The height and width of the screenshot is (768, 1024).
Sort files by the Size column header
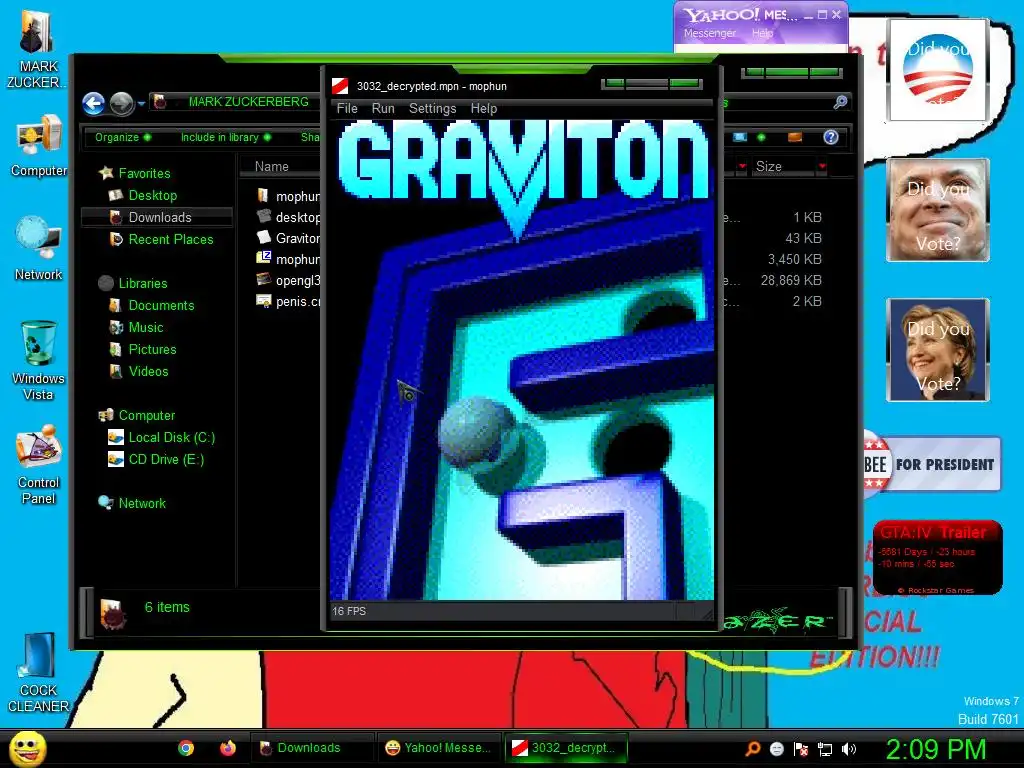pos(769,167)
